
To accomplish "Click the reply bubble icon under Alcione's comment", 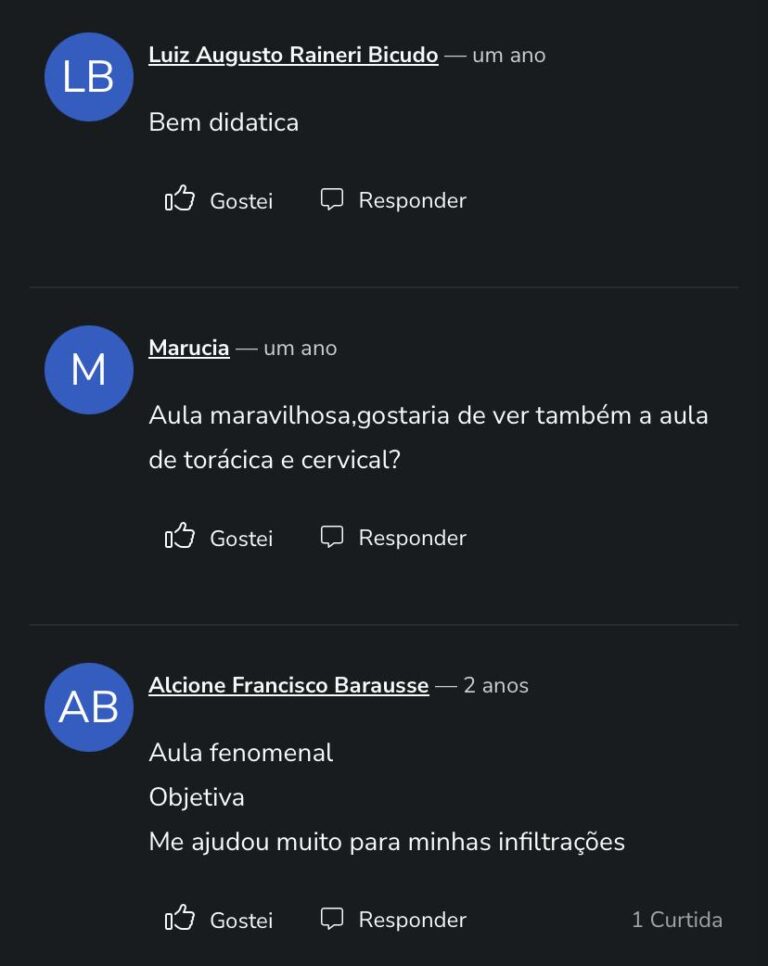I will coord(332,918).
